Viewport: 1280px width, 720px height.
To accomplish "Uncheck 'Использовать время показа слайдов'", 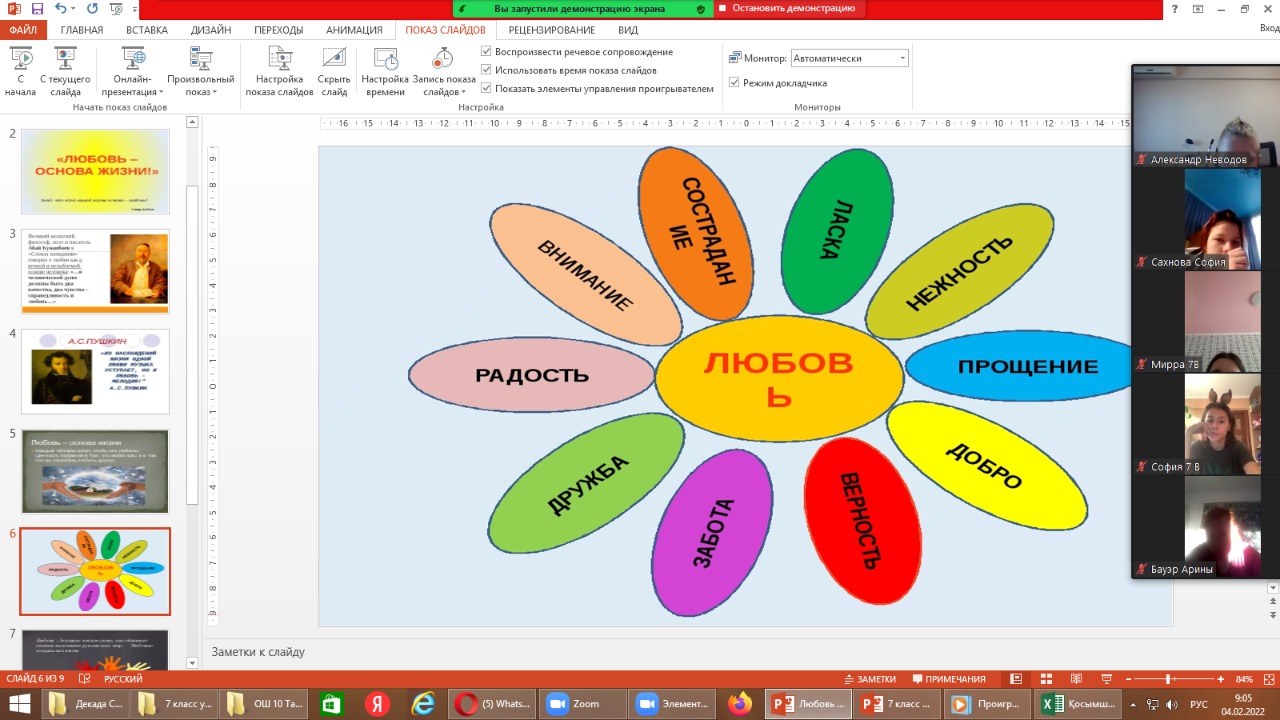I will pyautogui.click(x=486, y=70).
